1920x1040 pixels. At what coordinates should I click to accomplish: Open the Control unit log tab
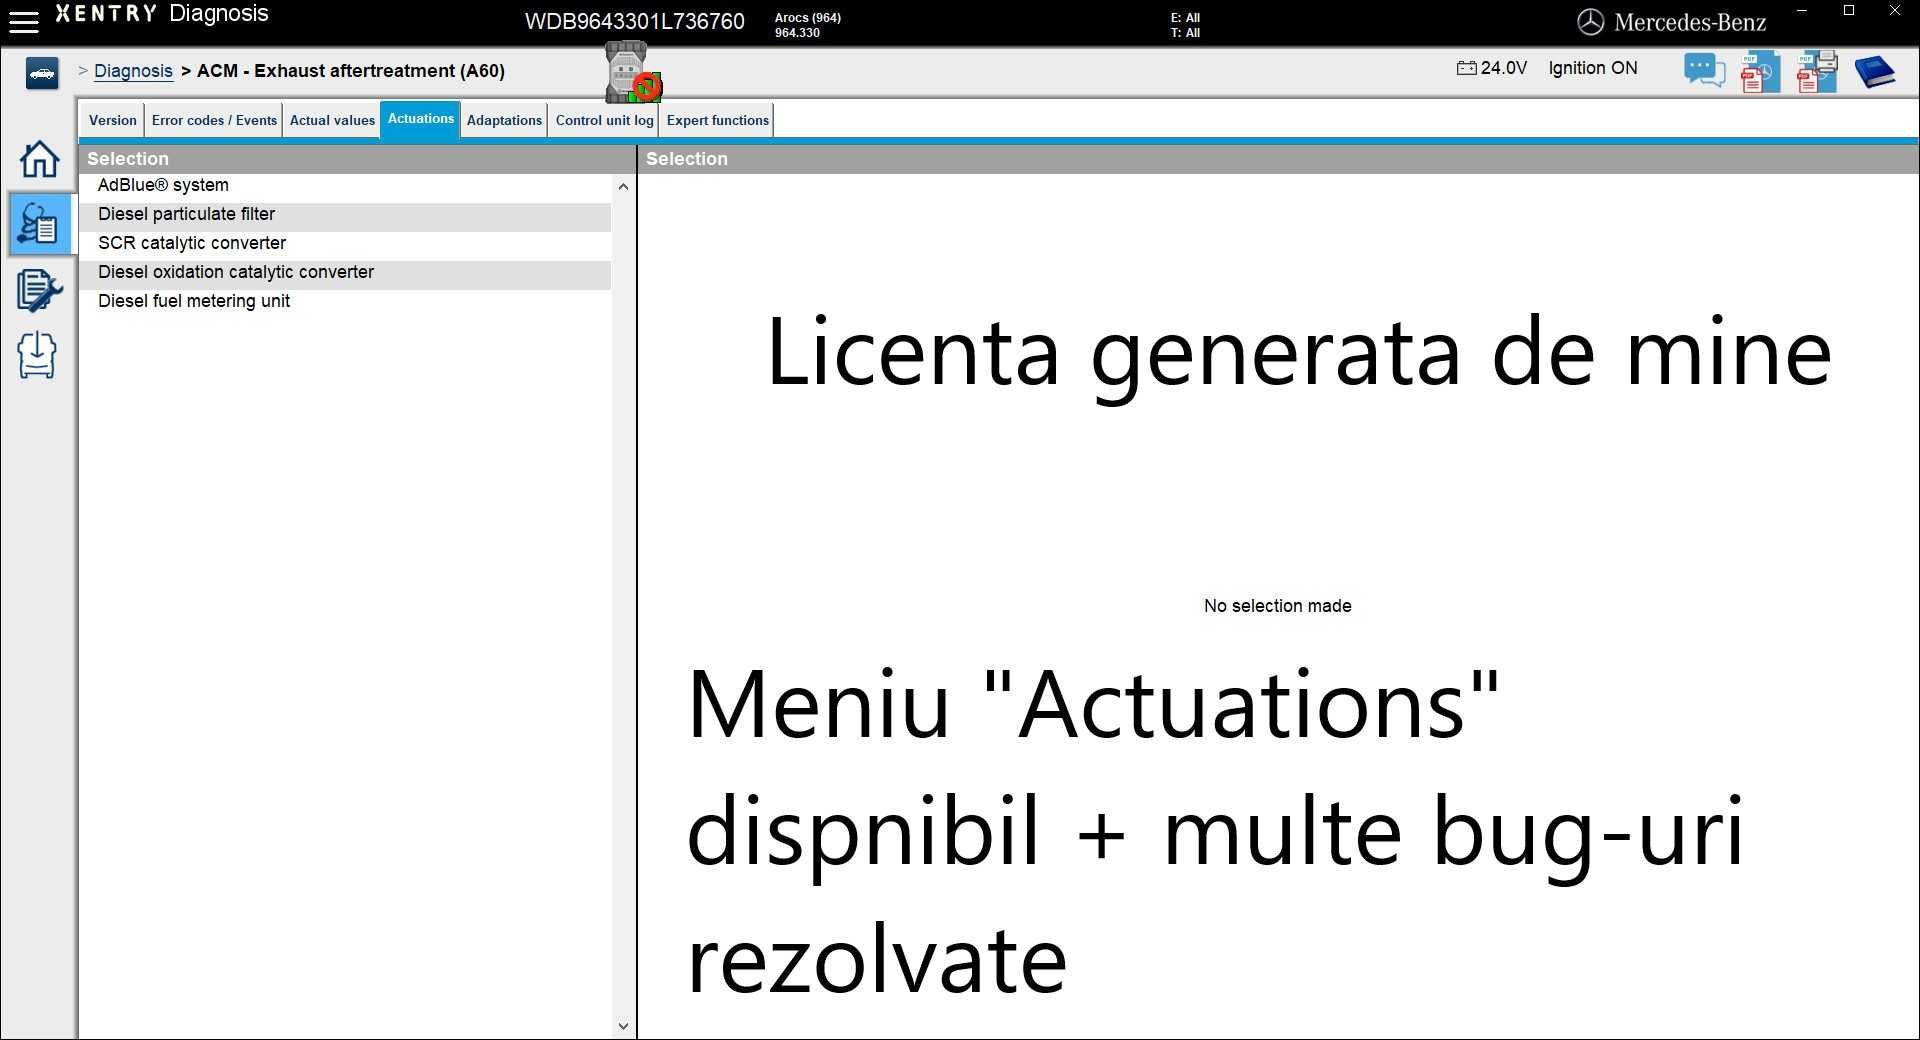click(x=604, y=120)
